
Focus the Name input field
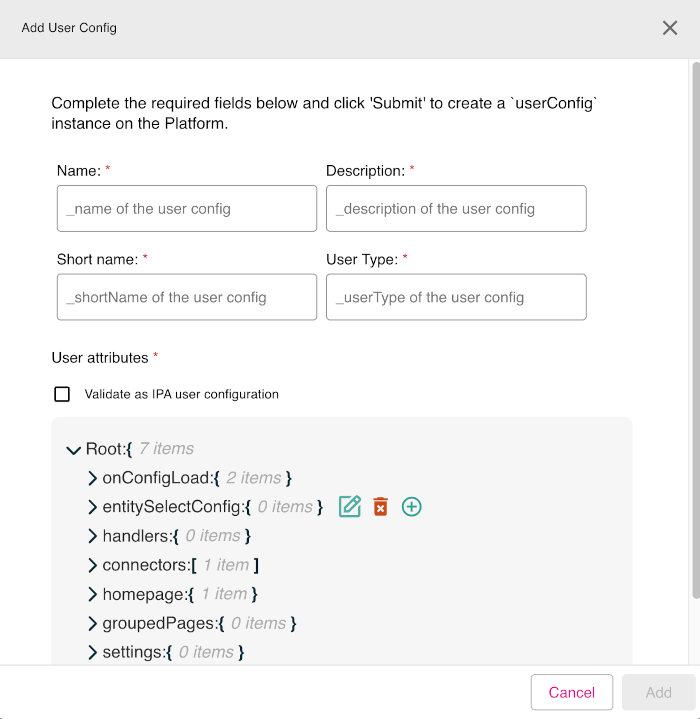[x=187, y=209]
